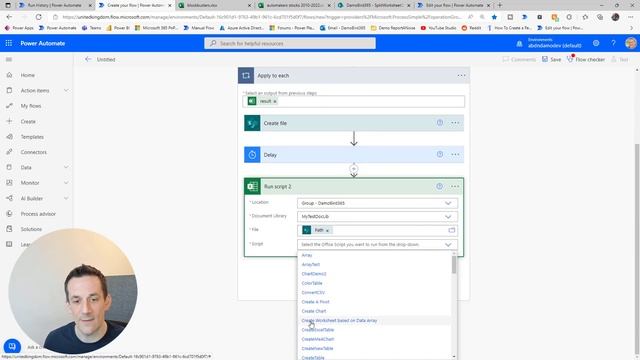640x360 pixels.
Task: Open the Delay action ellipsis menu
Action: tap(455, 155)
